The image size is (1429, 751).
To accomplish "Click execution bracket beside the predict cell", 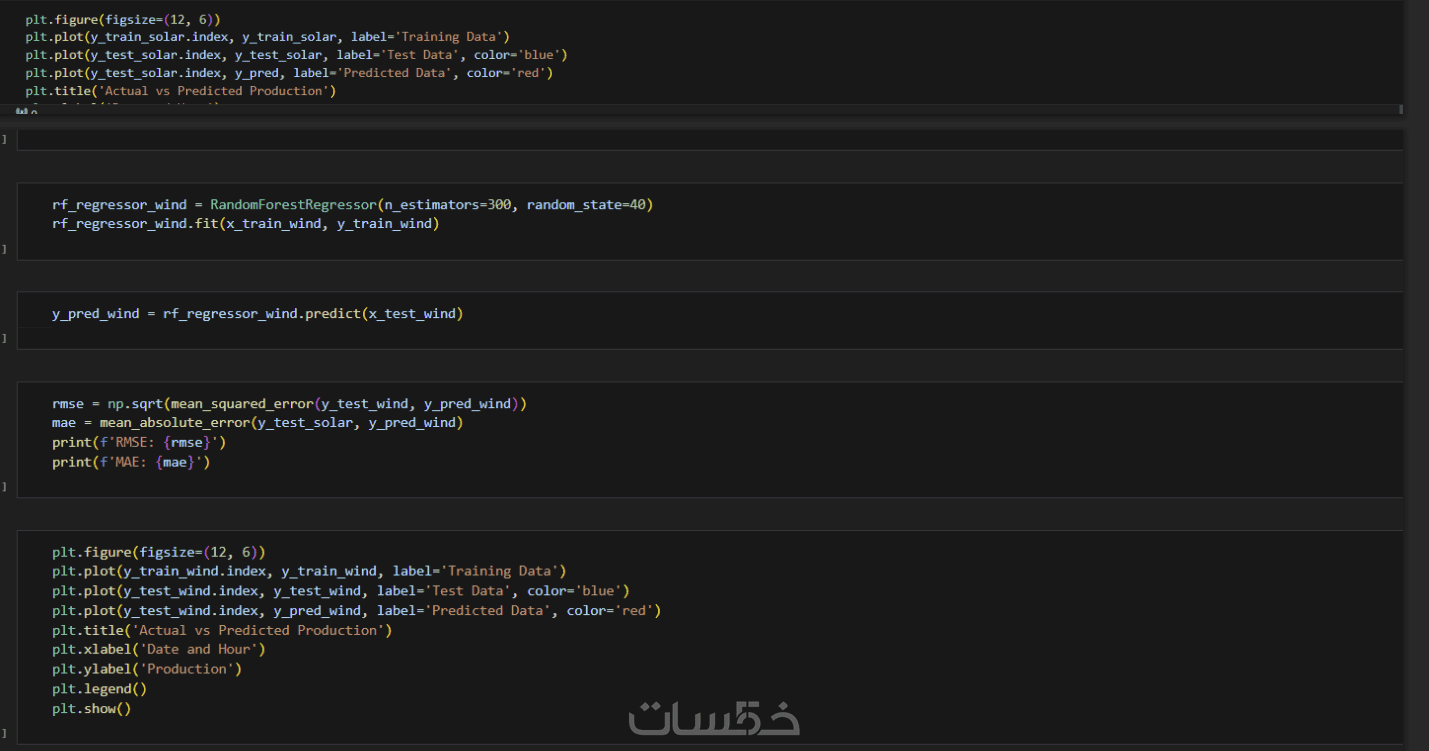I will 4,338.
